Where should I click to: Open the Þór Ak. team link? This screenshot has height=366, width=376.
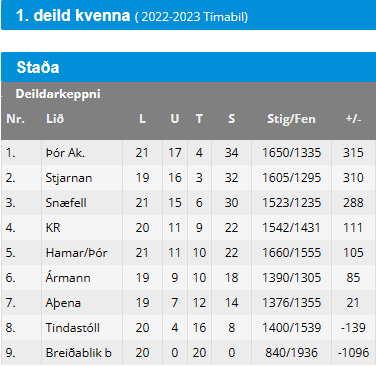click(x=65, y=153)
